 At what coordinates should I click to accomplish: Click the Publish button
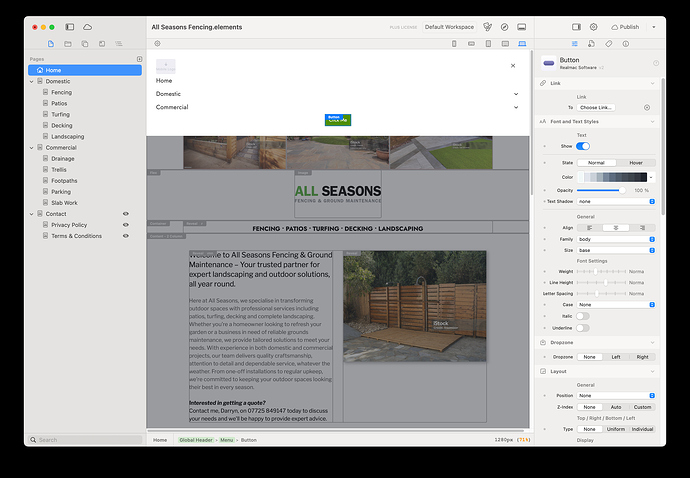625,27
